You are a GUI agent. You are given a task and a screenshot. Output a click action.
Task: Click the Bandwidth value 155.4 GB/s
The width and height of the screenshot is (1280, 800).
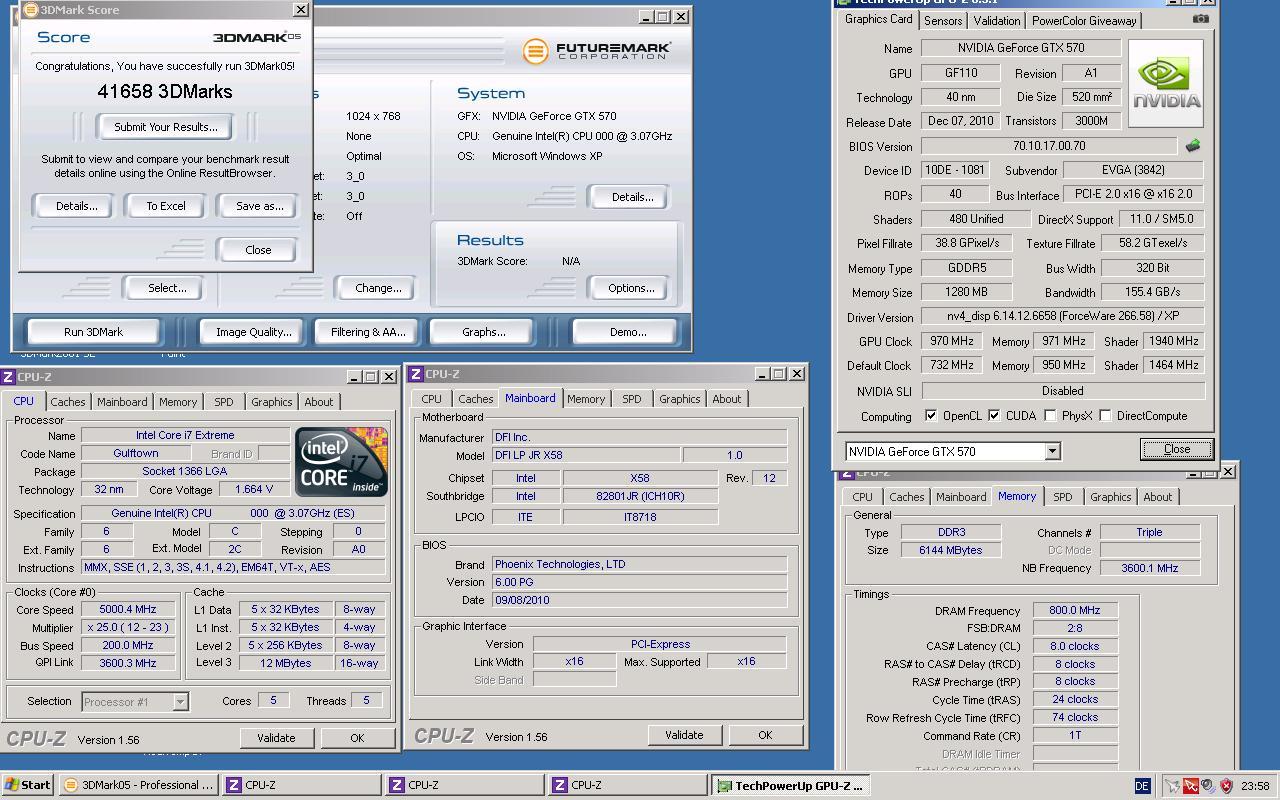pyautogui.click(x=1153, y=292)
